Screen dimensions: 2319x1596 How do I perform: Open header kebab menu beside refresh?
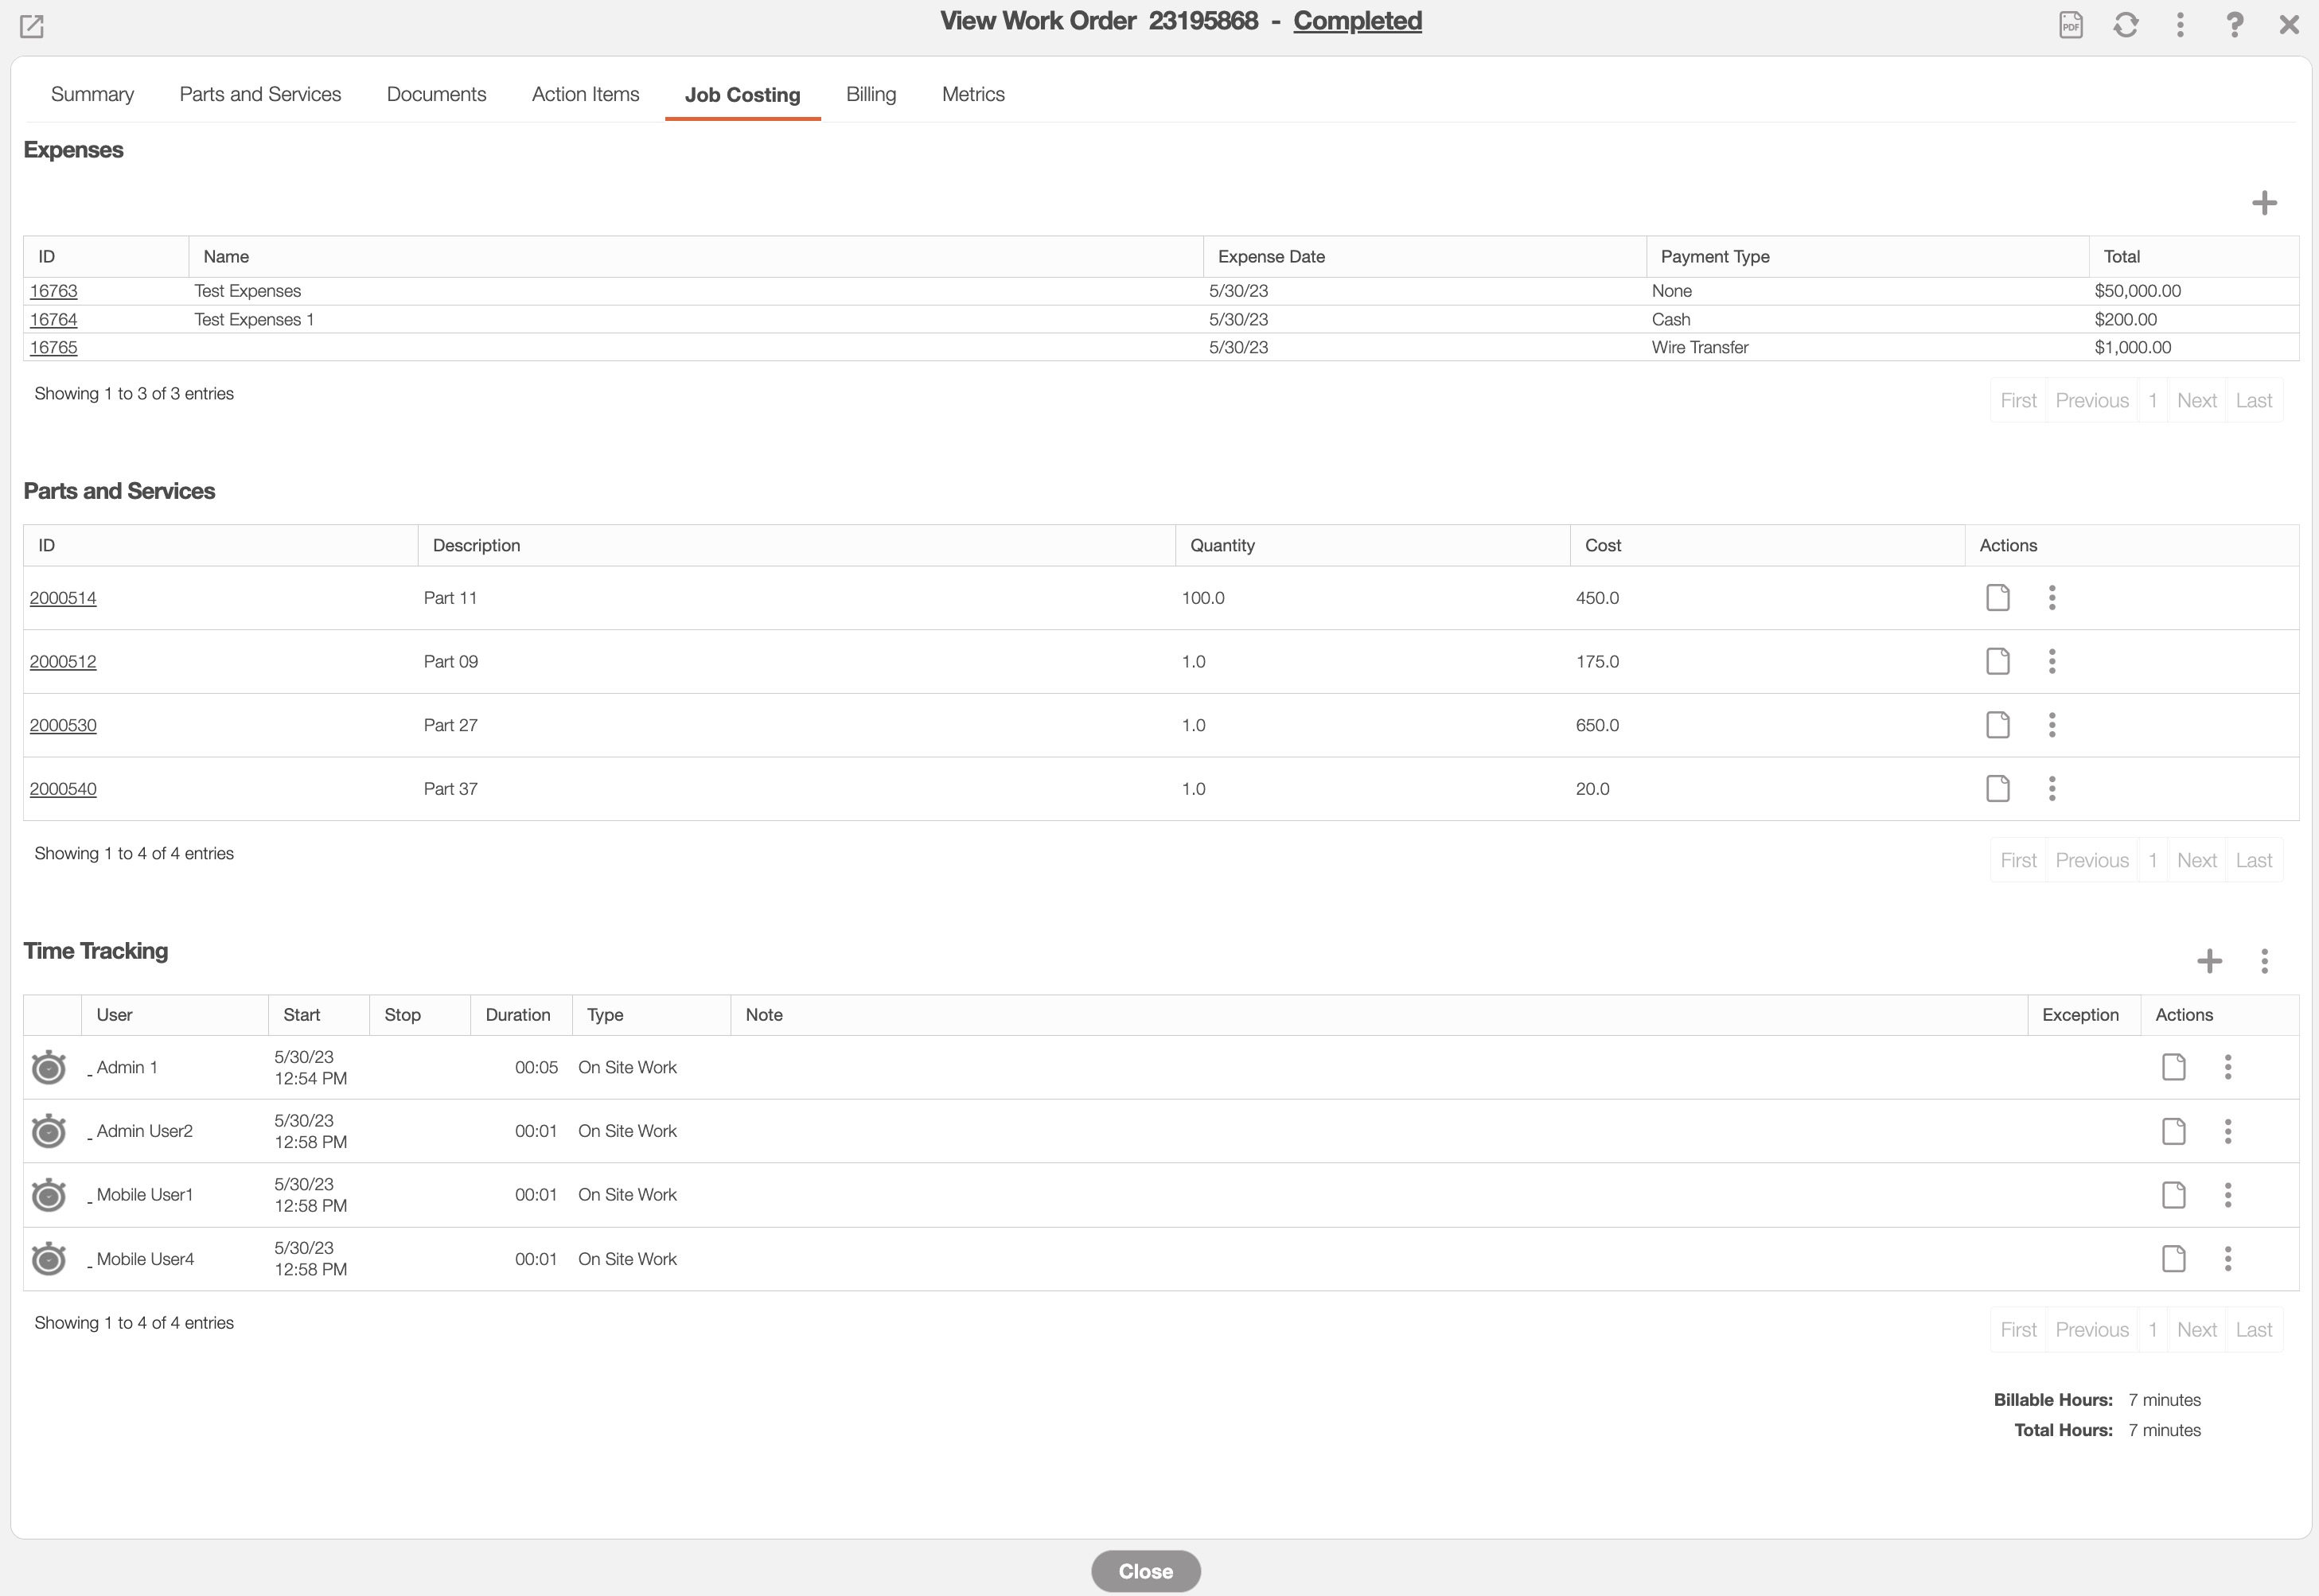tap(2180, 25)
